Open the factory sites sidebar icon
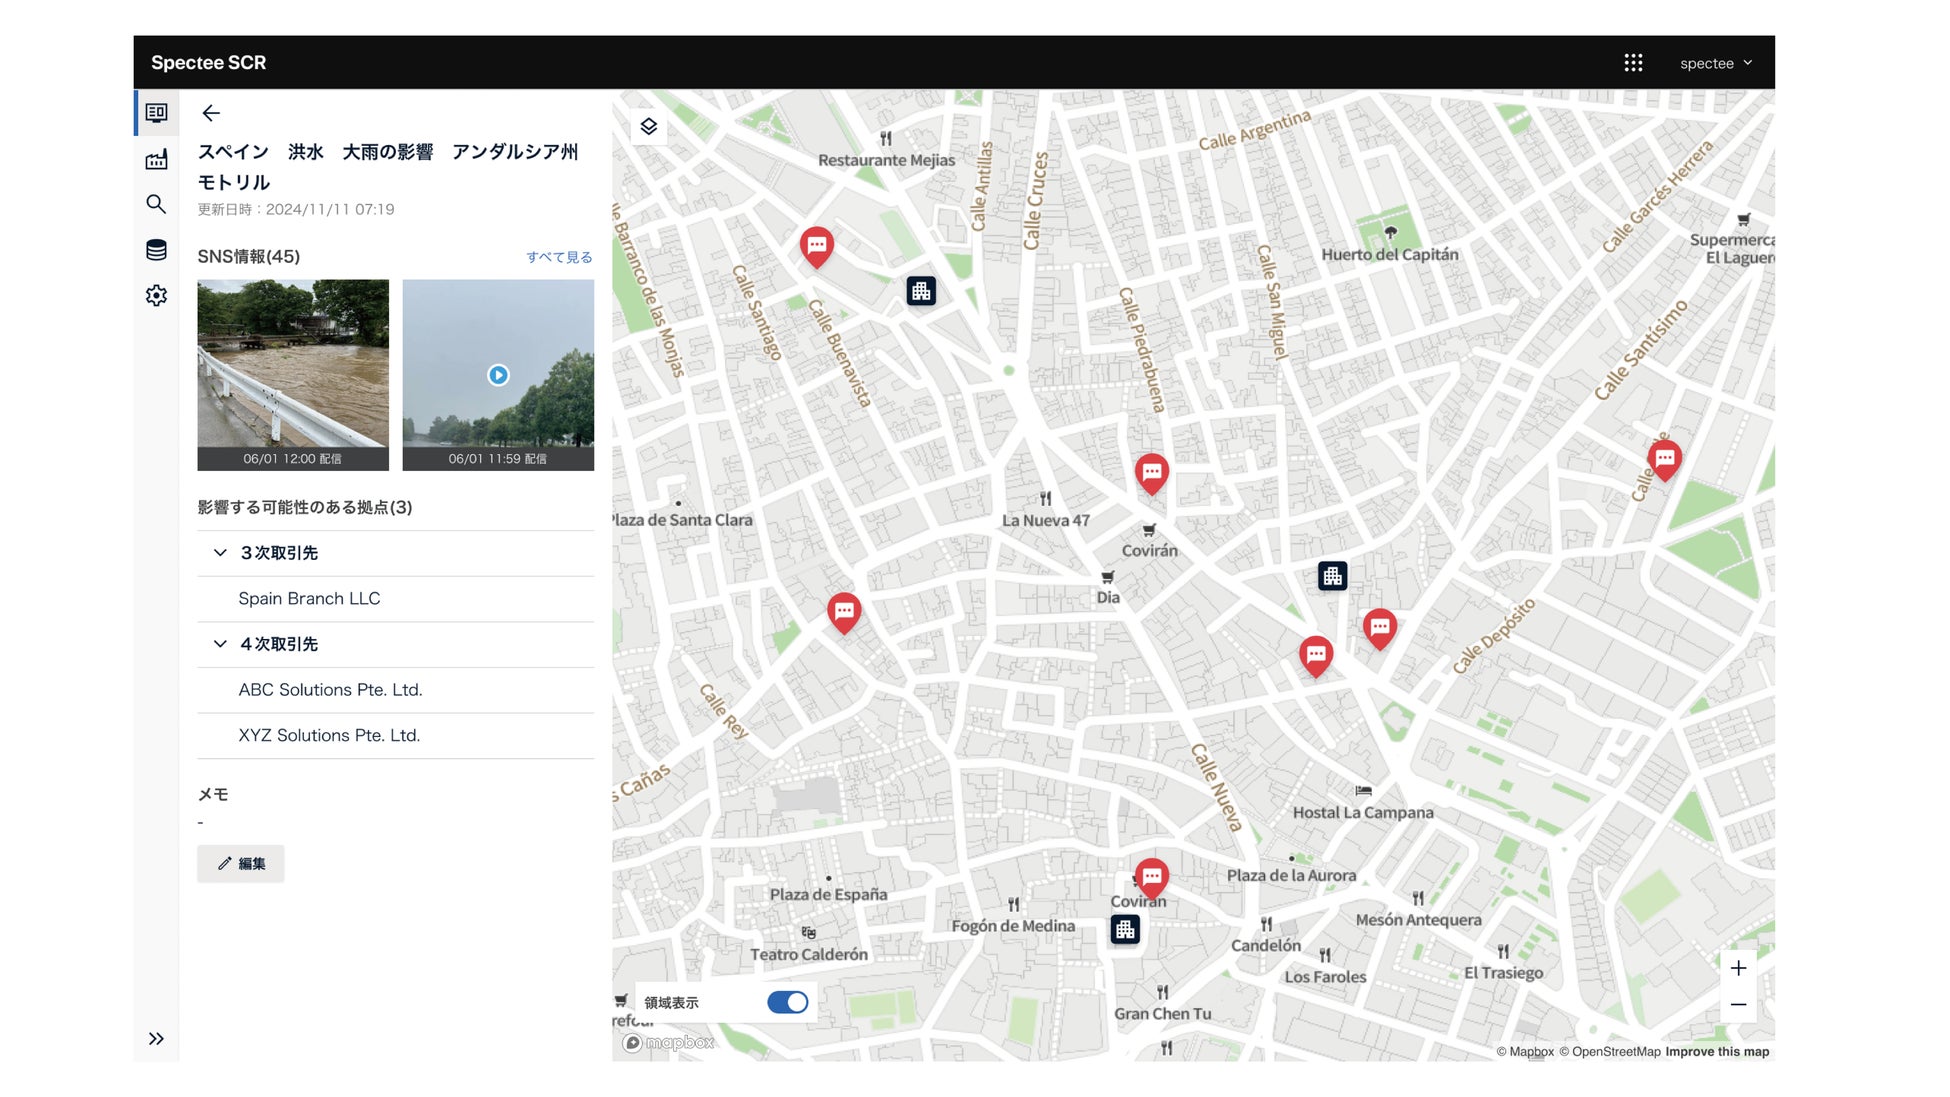This screenshot has width=1950, height=1097. (156, 160)
